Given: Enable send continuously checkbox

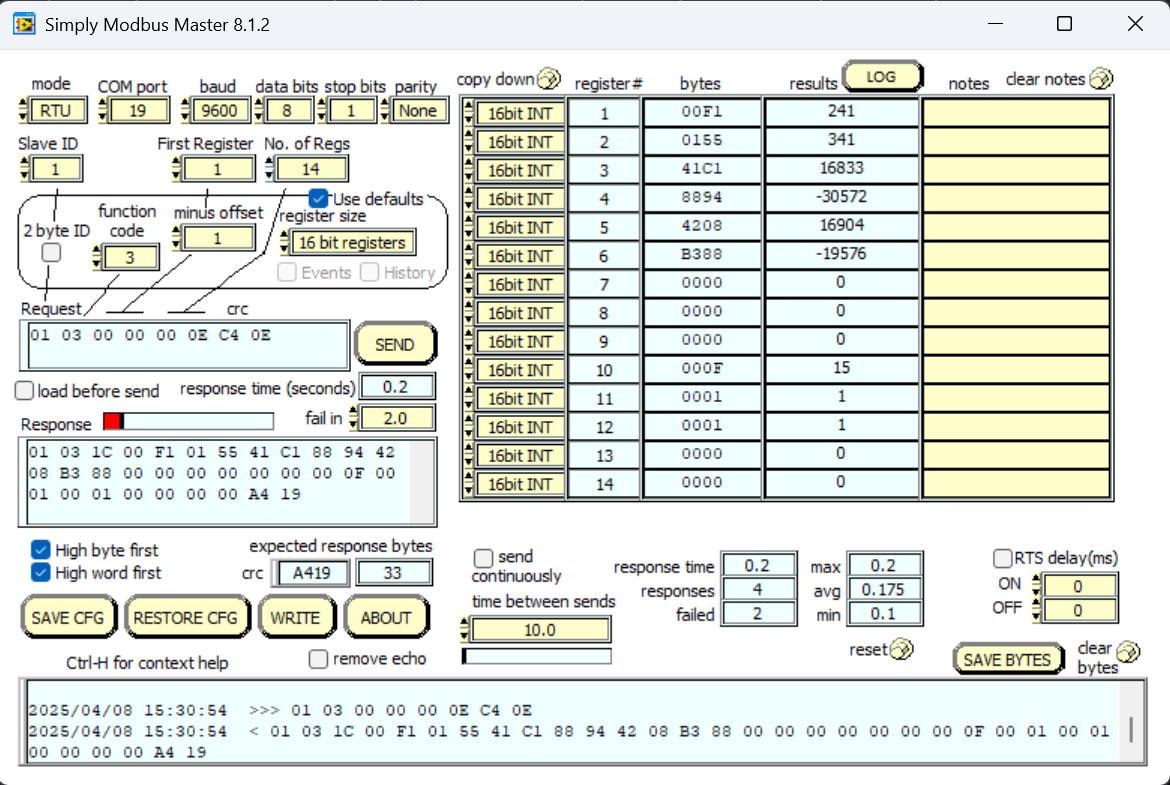Looking at the screenshot, I should point(484,557).
